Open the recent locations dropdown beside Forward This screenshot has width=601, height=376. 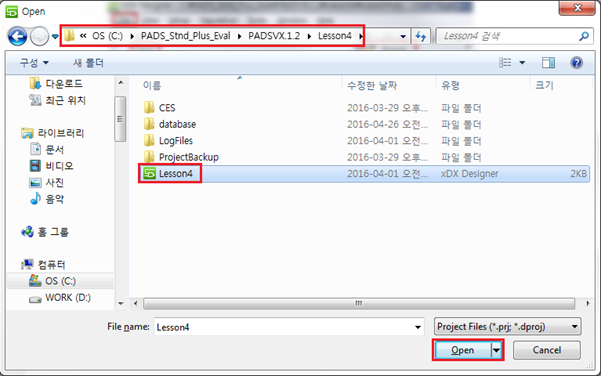[55, 37]
